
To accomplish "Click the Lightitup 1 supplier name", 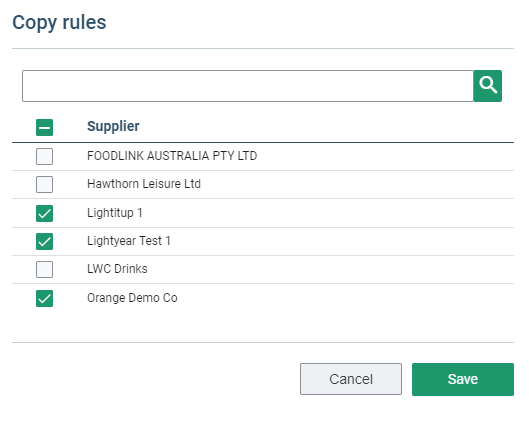I will tap(115, 213).
